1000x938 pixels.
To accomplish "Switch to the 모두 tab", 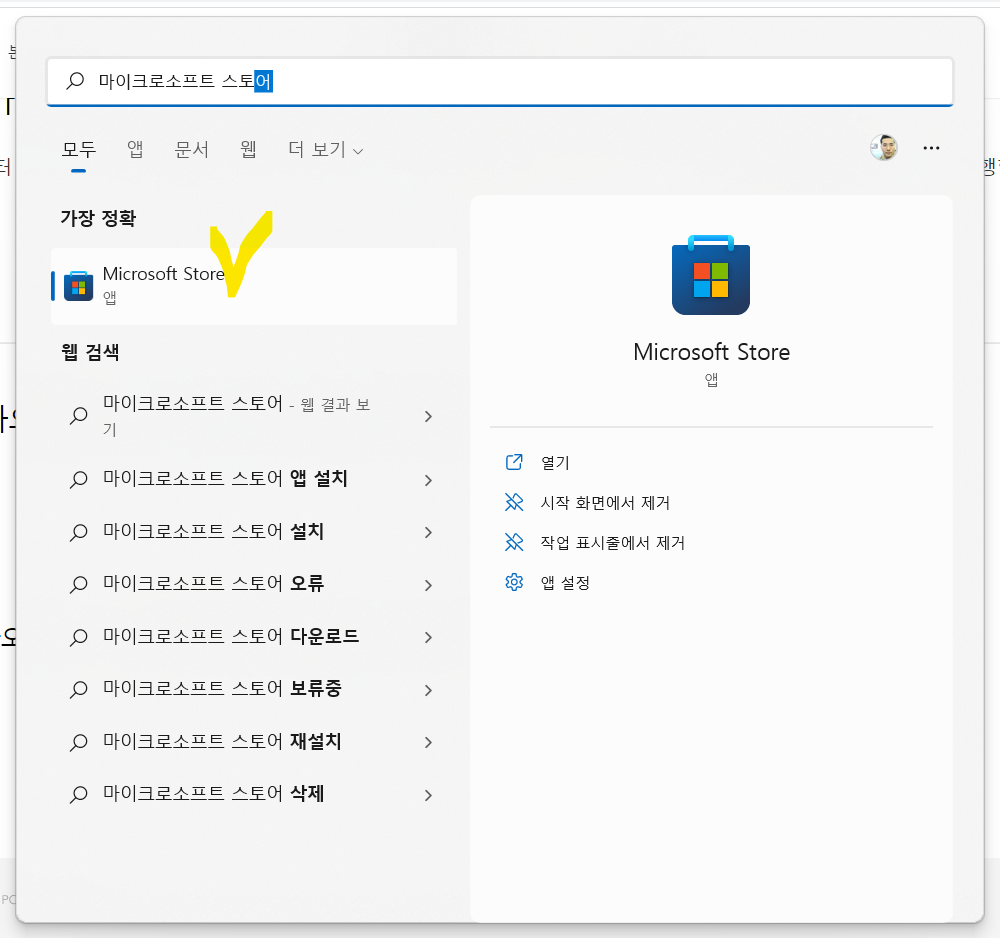I will click(78, 149).
